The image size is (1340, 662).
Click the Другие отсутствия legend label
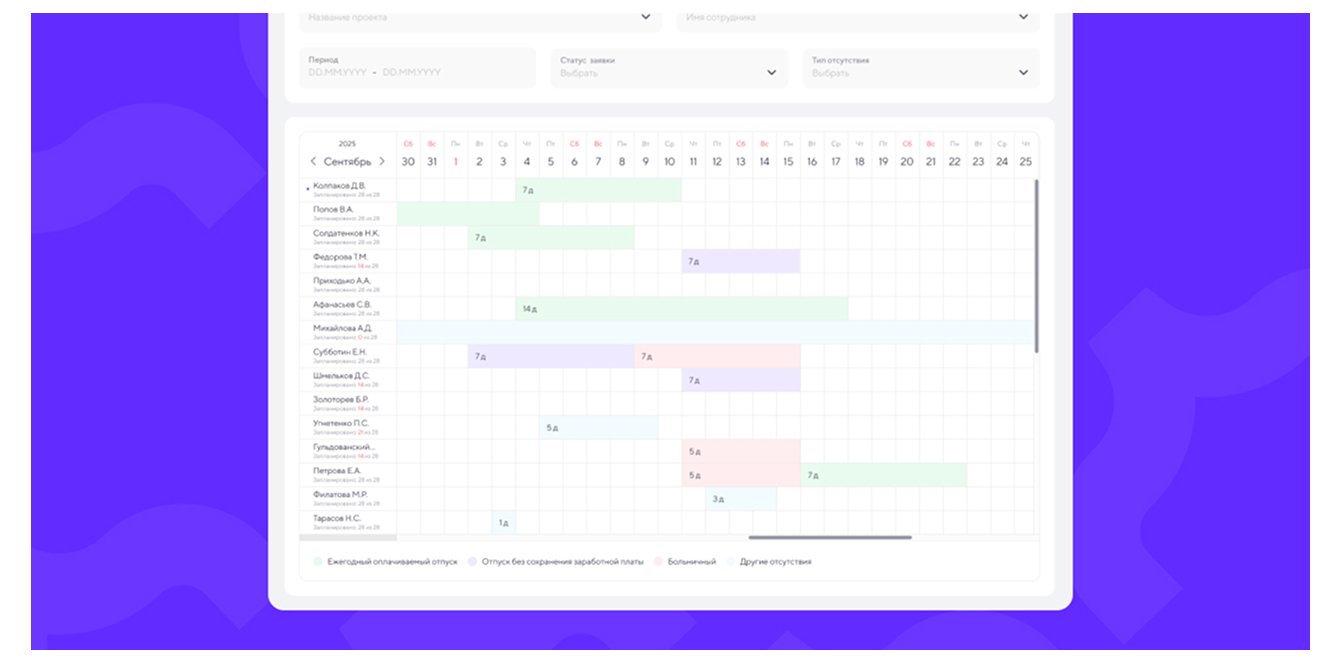point(775,562)
